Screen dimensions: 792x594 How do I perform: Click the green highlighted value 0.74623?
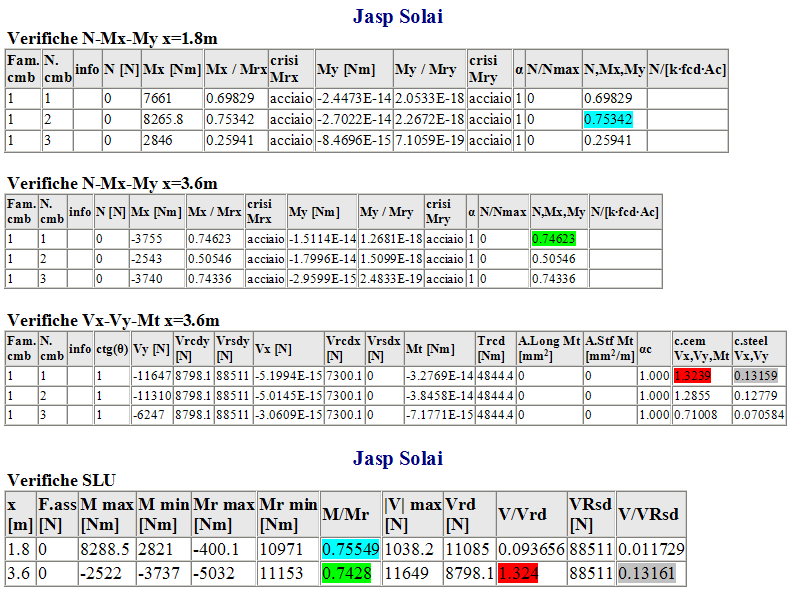tap(553, 239)
